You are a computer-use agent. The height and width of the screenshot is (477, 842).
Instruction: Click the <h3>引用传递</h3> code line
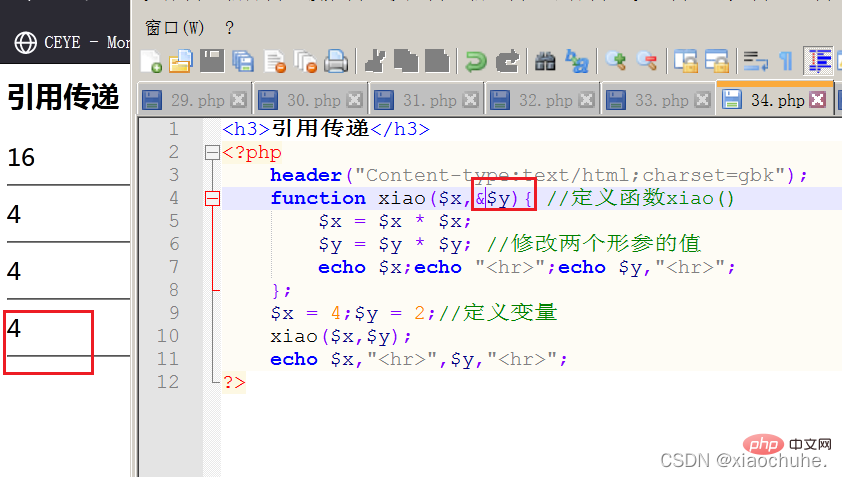(326, 129)
